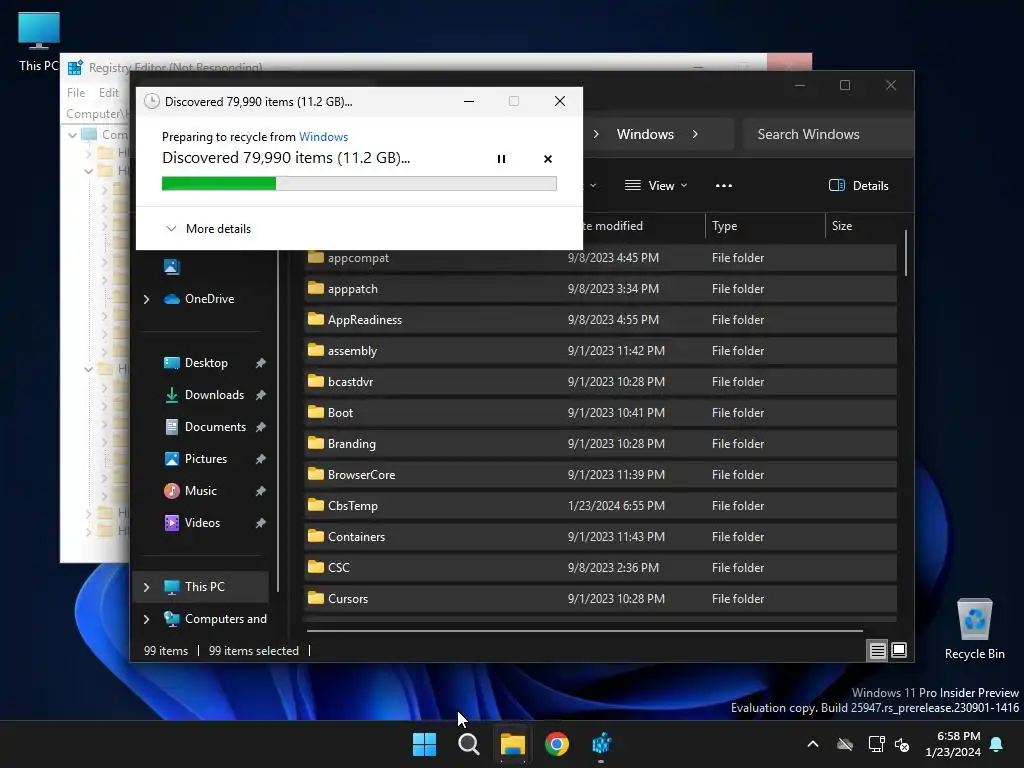This screenshot has width=1024, height=768.
Task: Expand More details in the progress dialog
Action: coord(208,229)
